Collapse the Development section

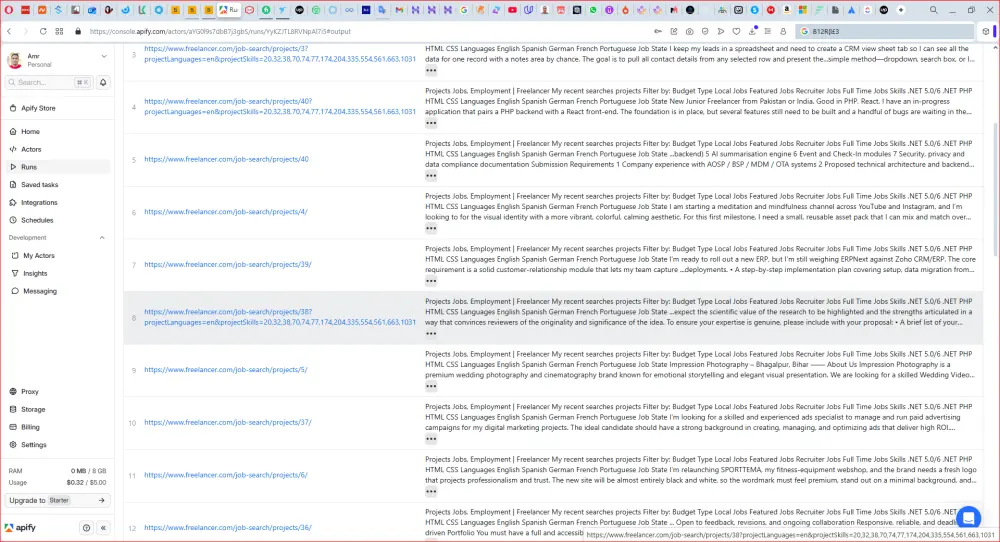[x=102, y=238]
